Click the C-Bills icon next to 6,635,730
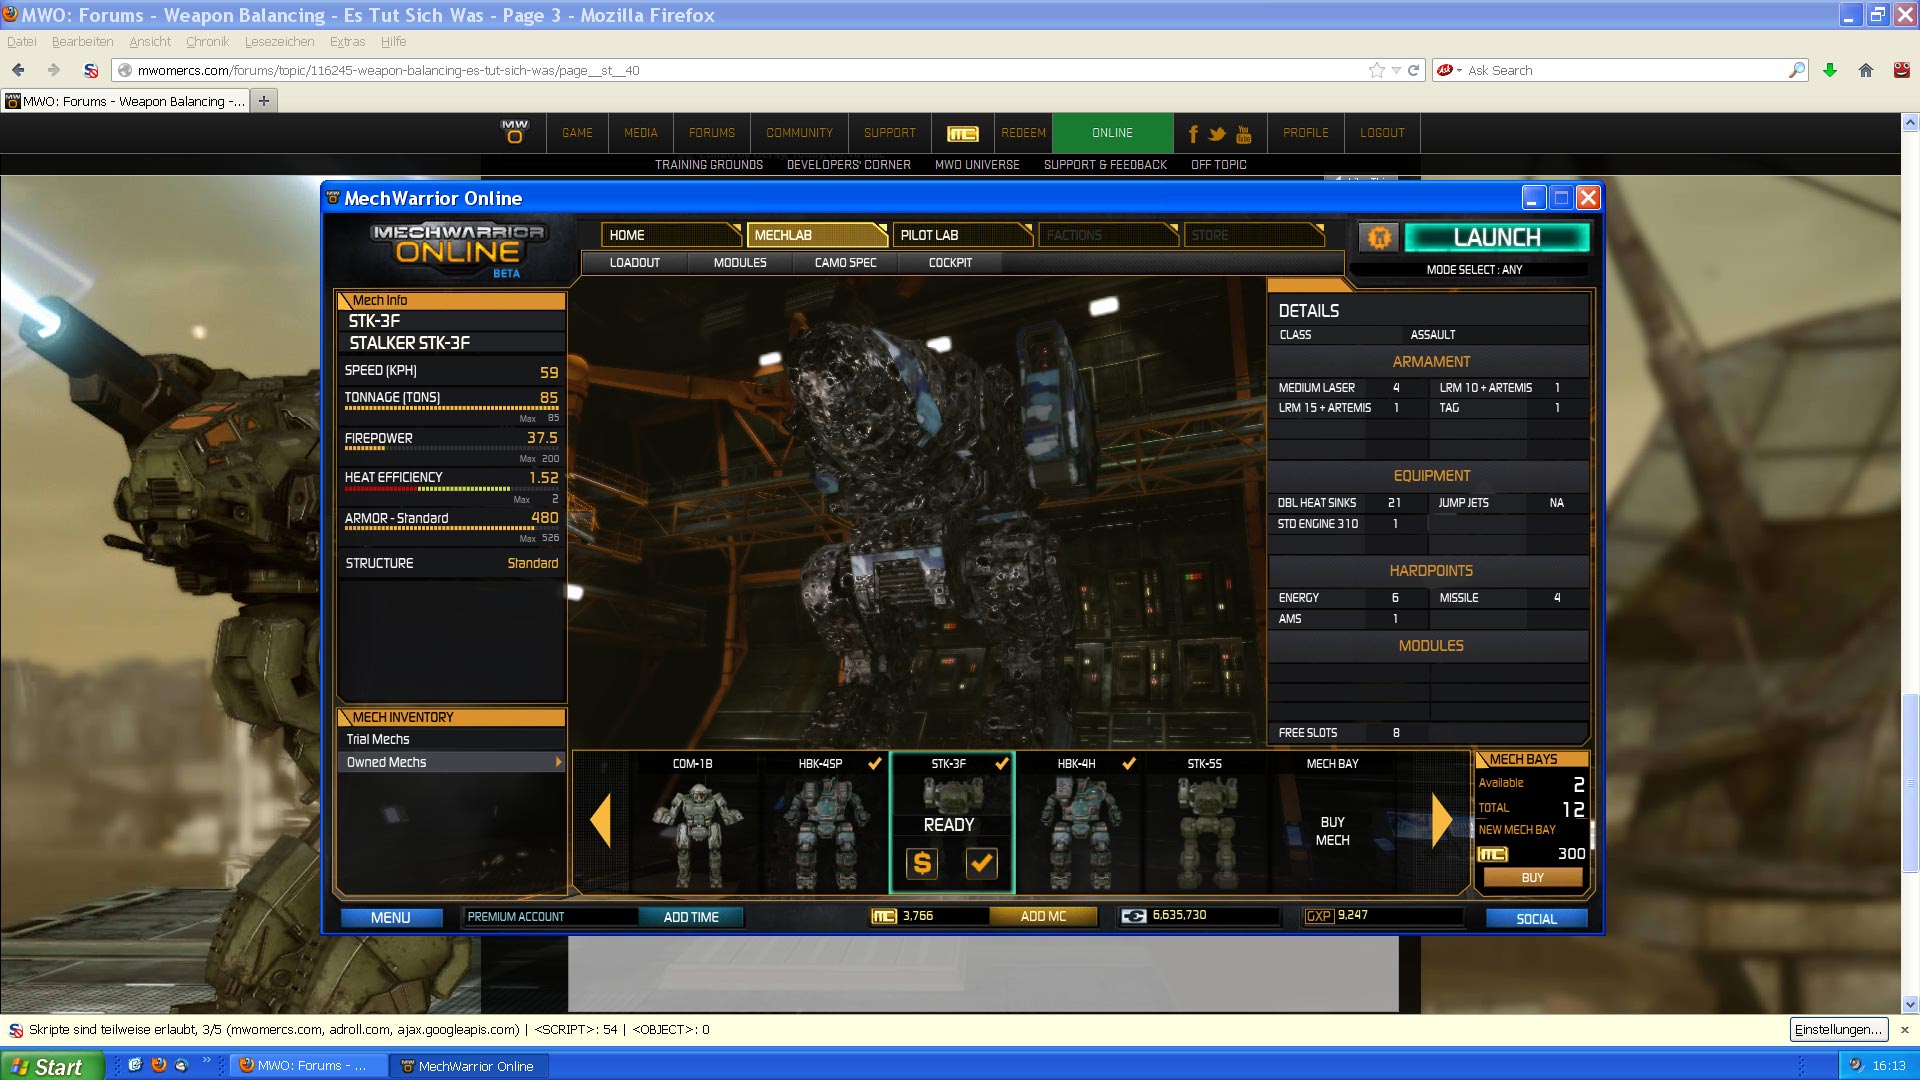 1134,916
